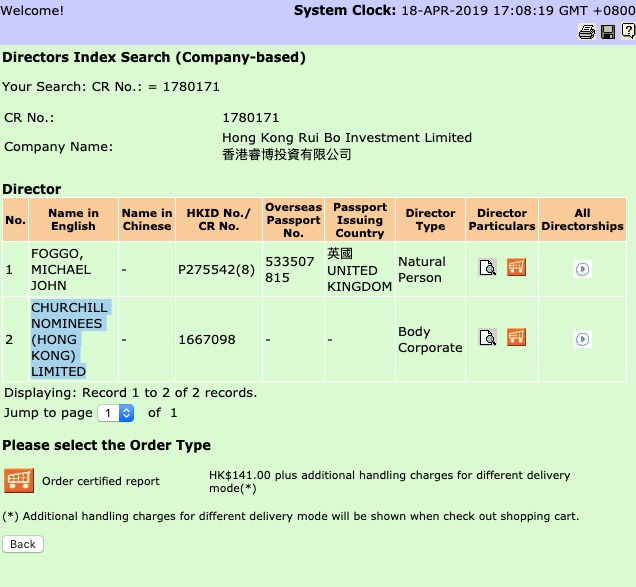Click the print icon at top right

[x=586, y=32]
